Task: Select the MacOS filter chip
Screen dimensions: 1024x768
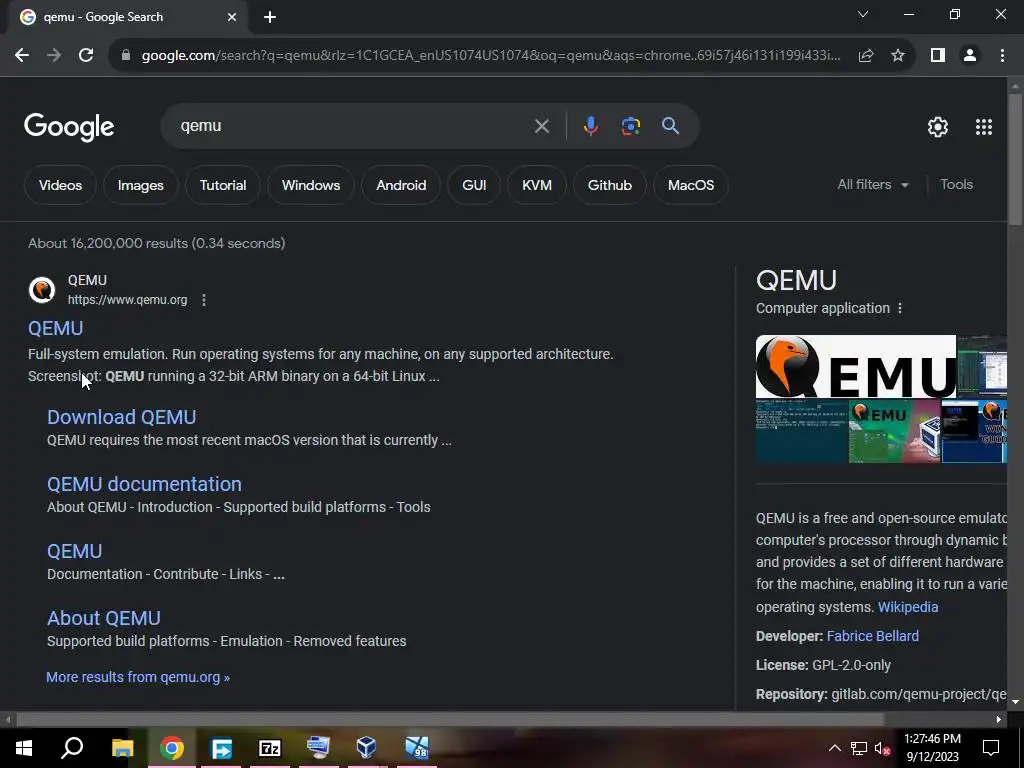Action: tap(691, 185)
